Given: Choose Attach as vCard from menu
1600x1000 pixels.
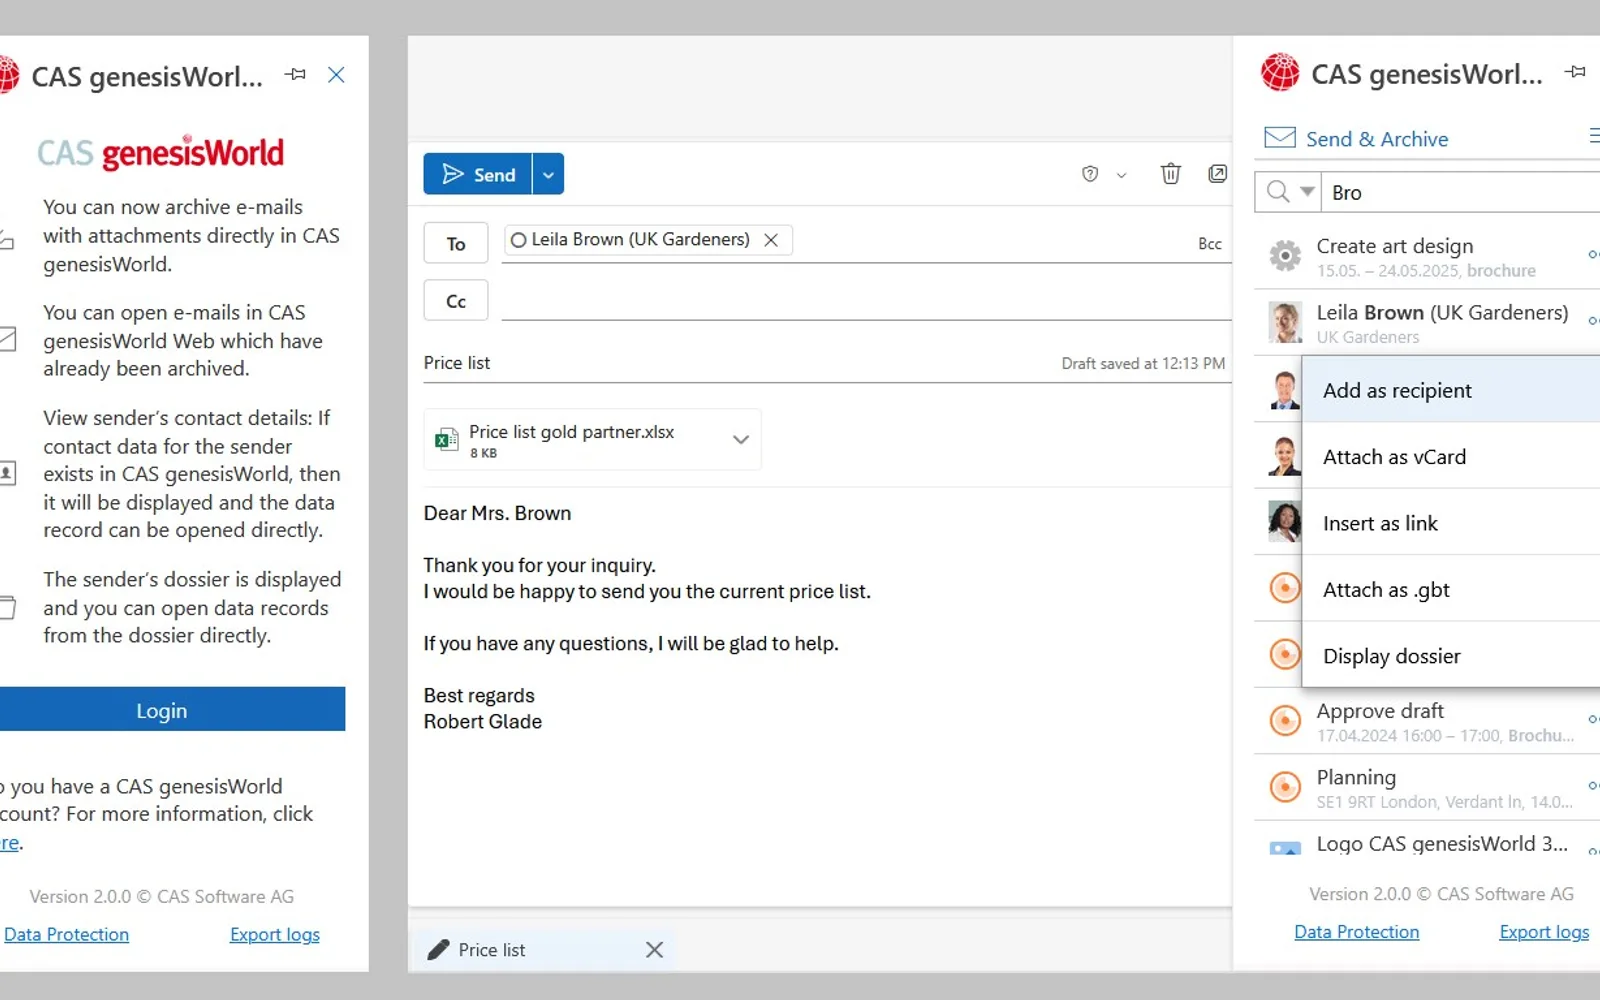Looking at the screenshot, I should click(x=1451, y=457).
